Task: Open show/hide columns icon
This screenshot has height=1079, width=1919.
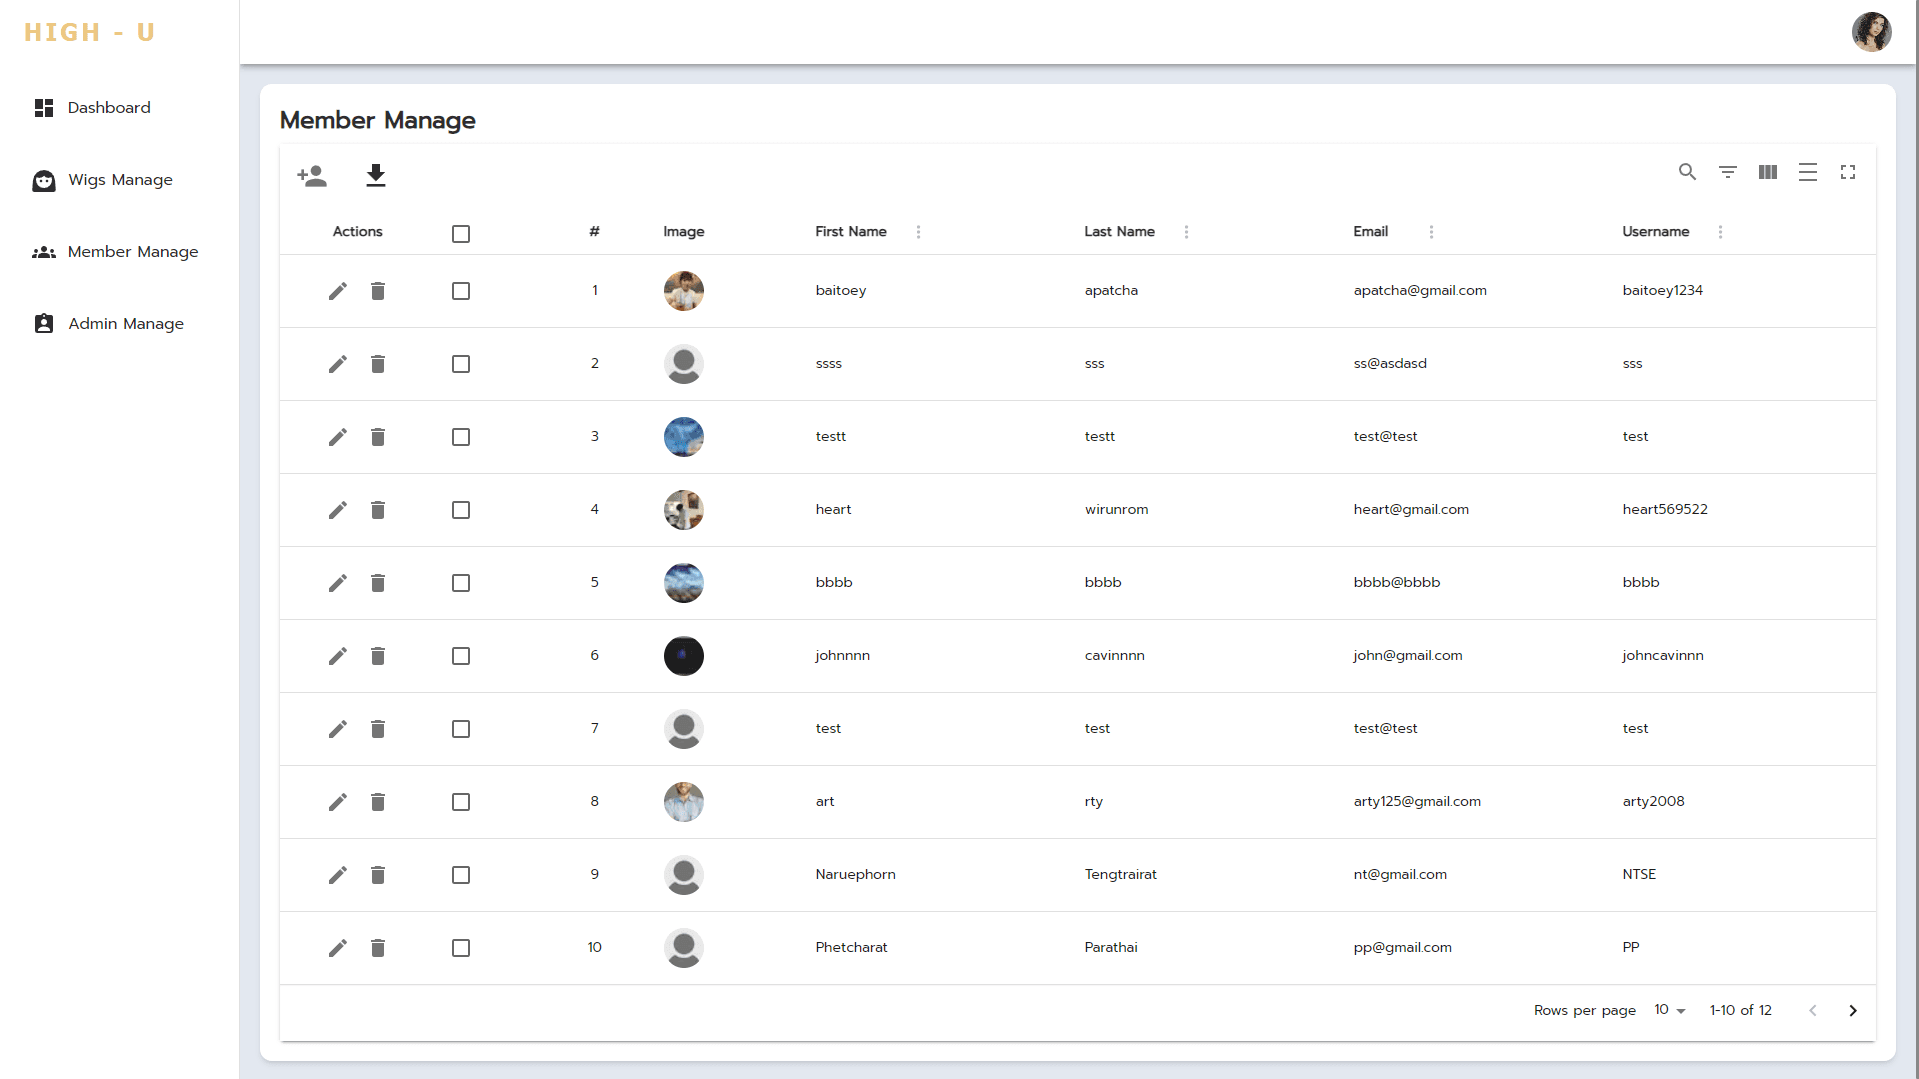Action: click(1767, 172)
